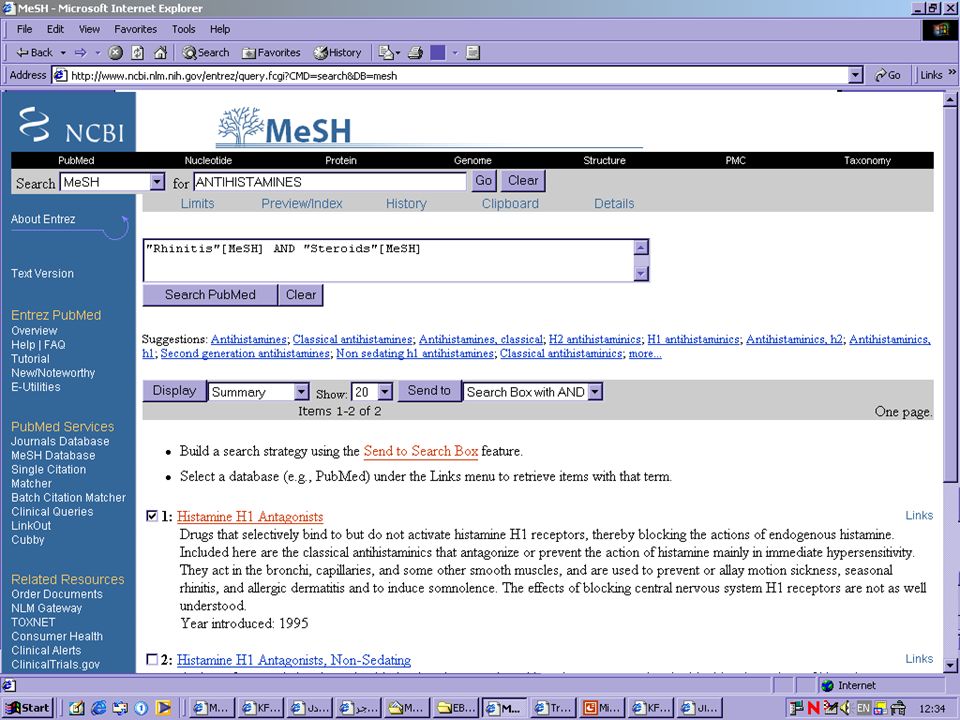Click the Send to button
960x720 pixels.
(x=429, y=391)
